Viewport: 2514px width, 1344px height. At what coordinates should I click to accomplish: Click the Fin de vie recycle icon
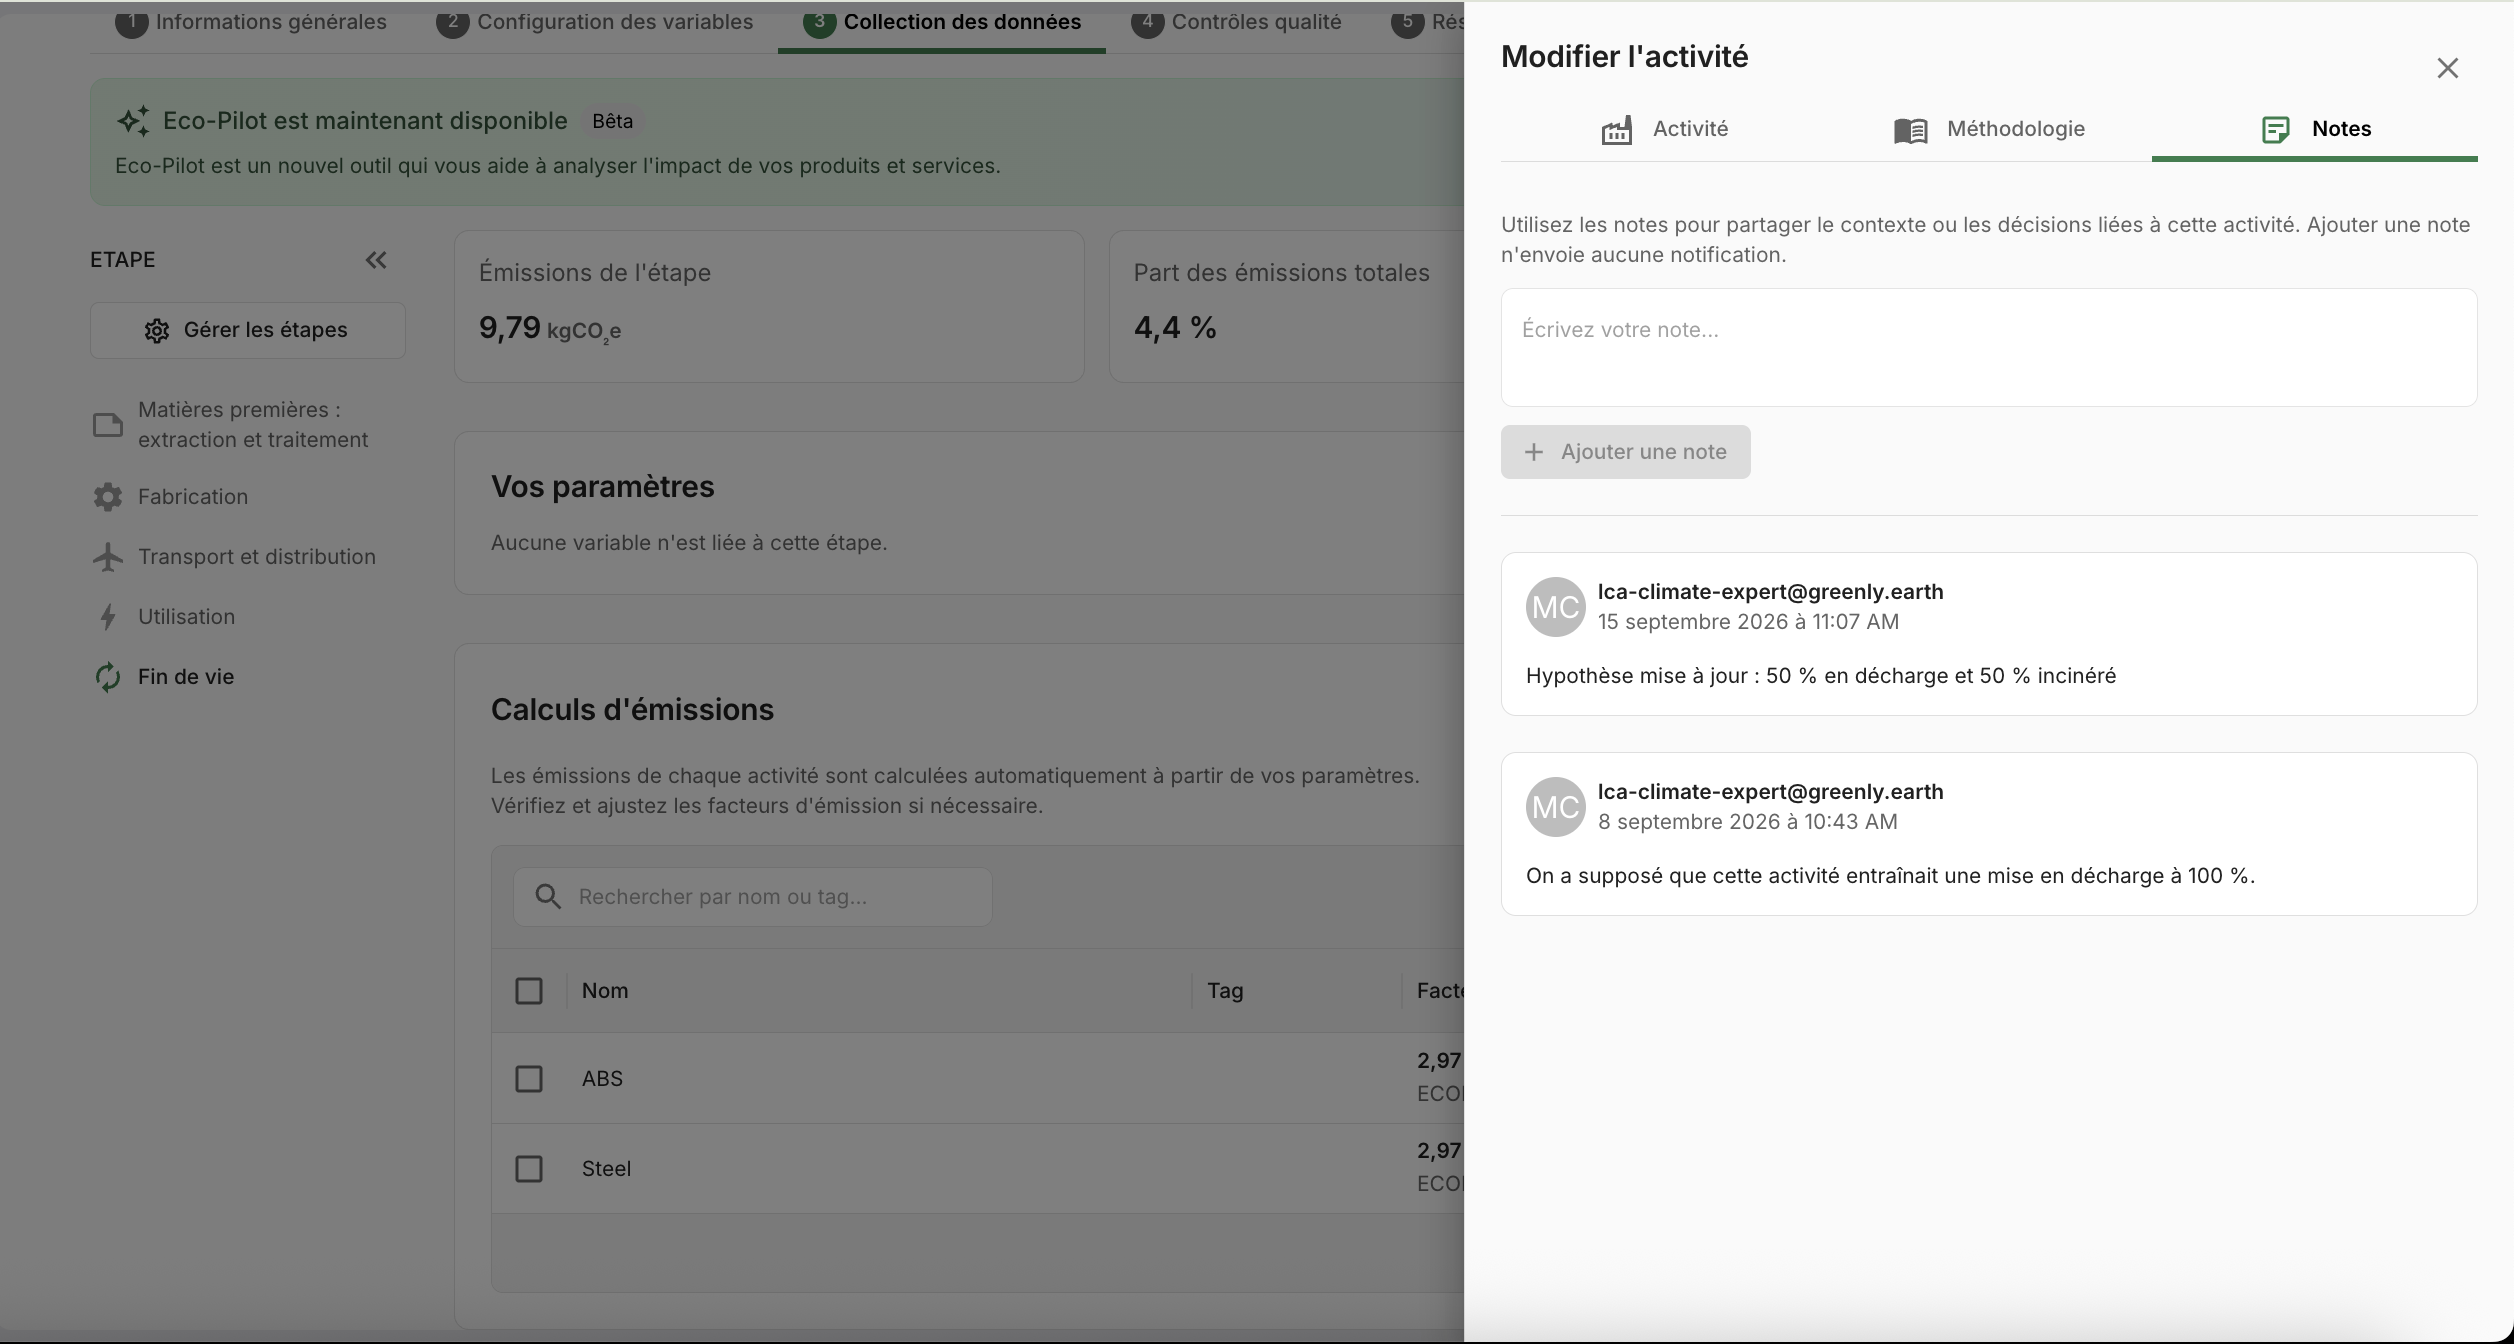point(108,677)
